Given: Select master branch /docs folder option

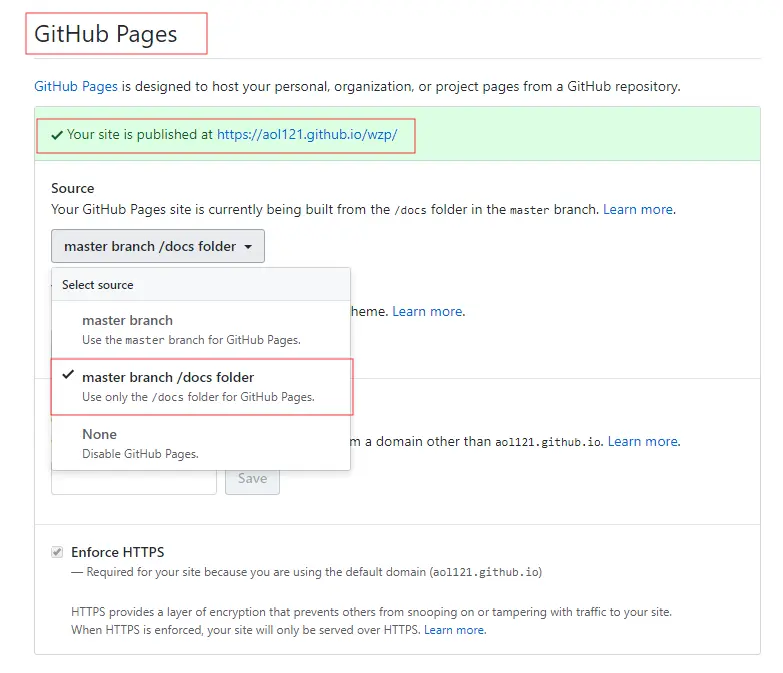Looking at the screenshot, I should click(201, 386).
